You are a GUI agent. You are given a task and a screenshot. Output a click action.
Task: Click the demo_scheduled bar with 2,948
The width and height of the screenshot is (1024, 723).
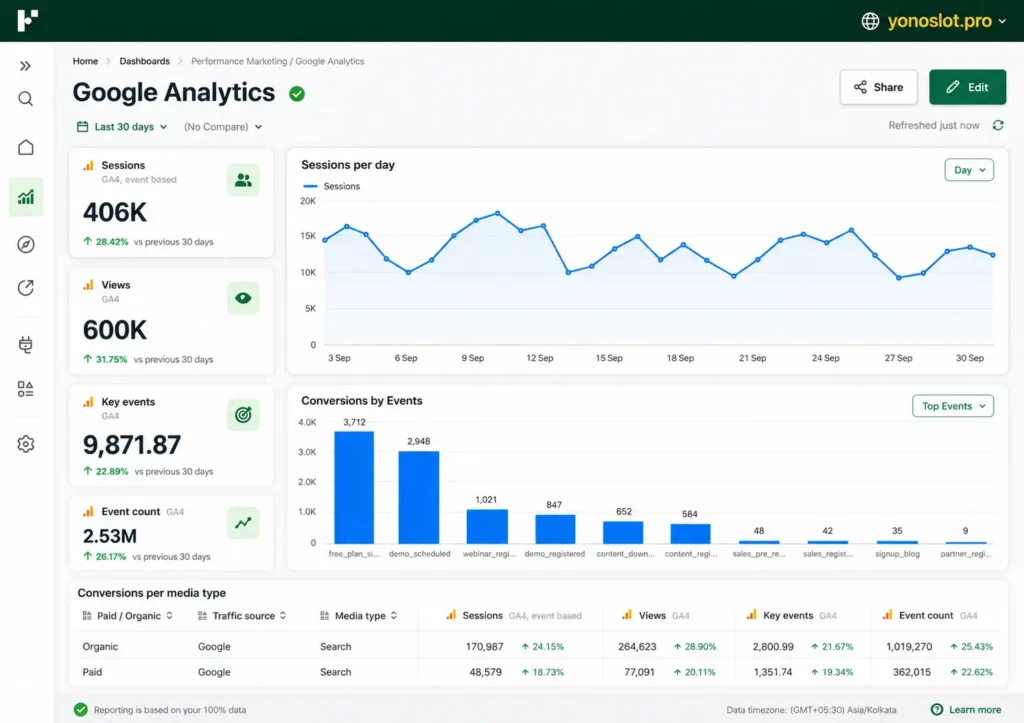(419, 497)
